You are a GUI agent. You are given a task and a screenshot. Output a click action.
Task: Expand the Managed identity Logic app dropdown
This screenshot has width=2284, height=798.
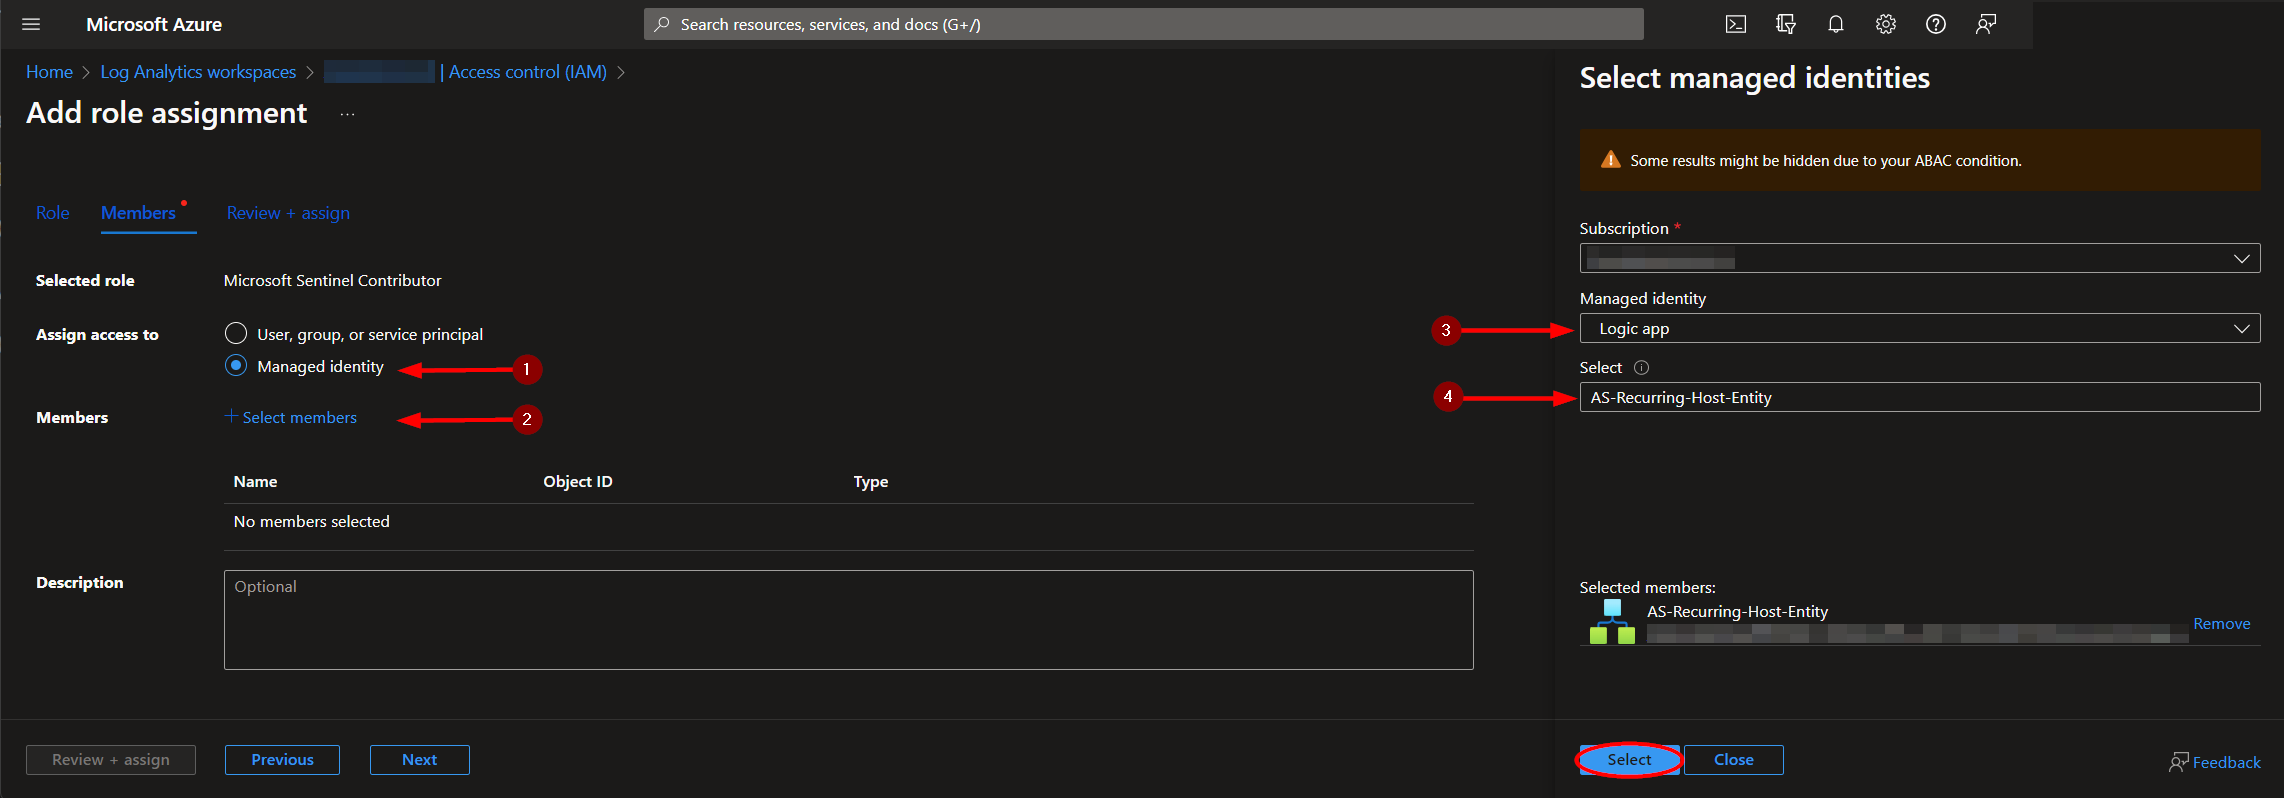pos(1920,328)
